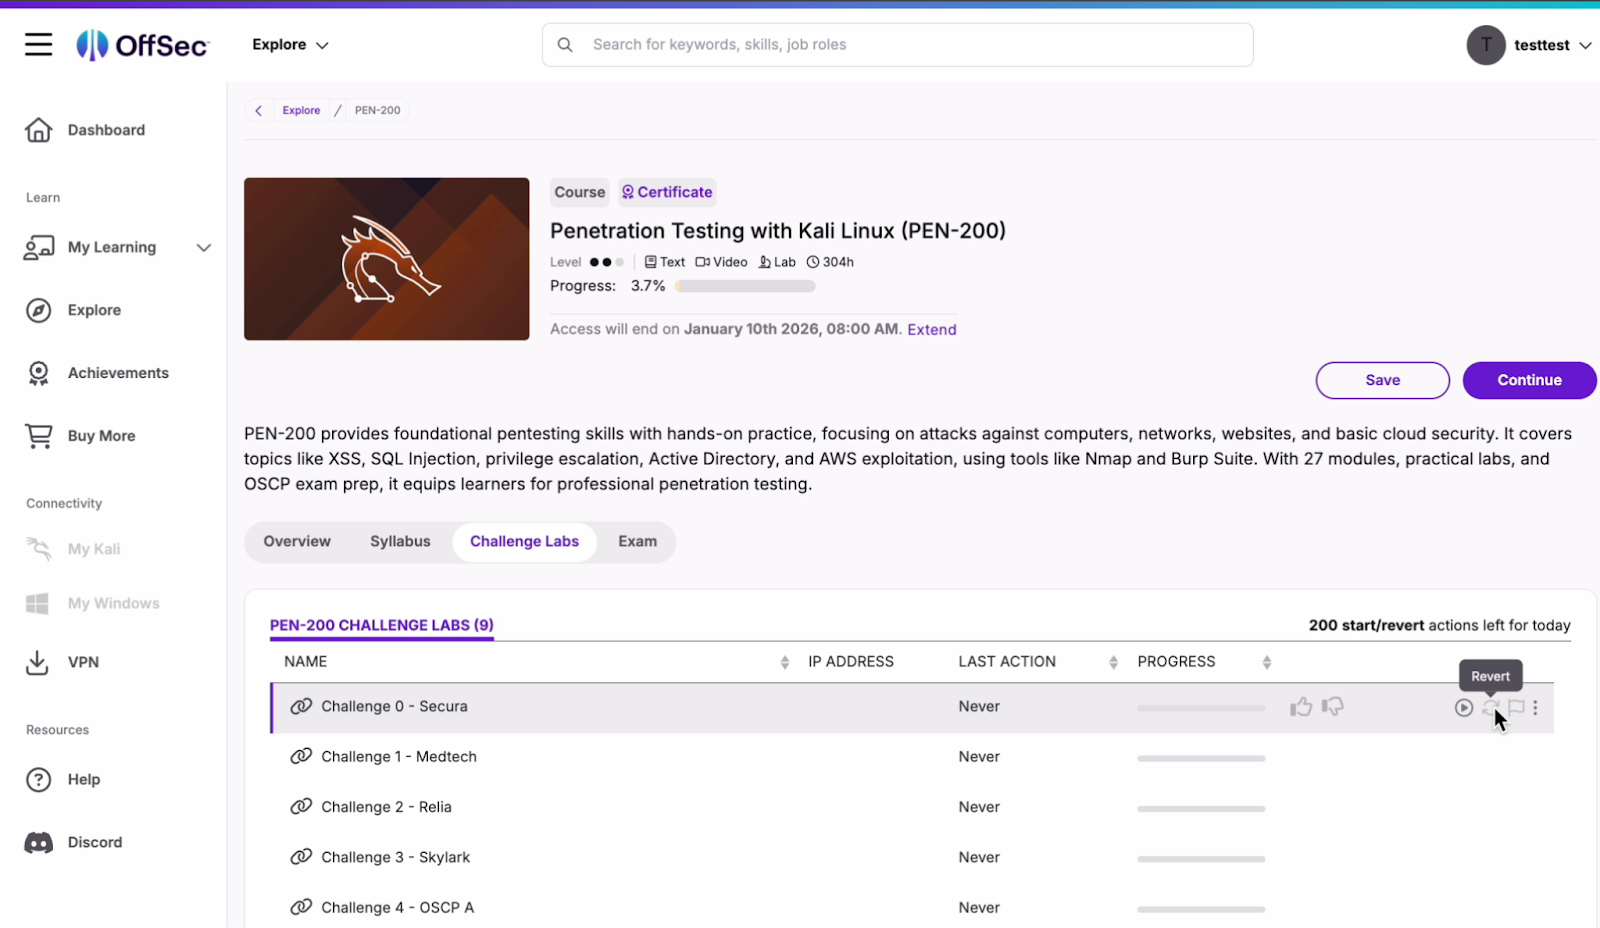This screenshot has height=928, width=1600.
Task: Click Never in Challenge 2 - Relia row
Action: point(979,807)
